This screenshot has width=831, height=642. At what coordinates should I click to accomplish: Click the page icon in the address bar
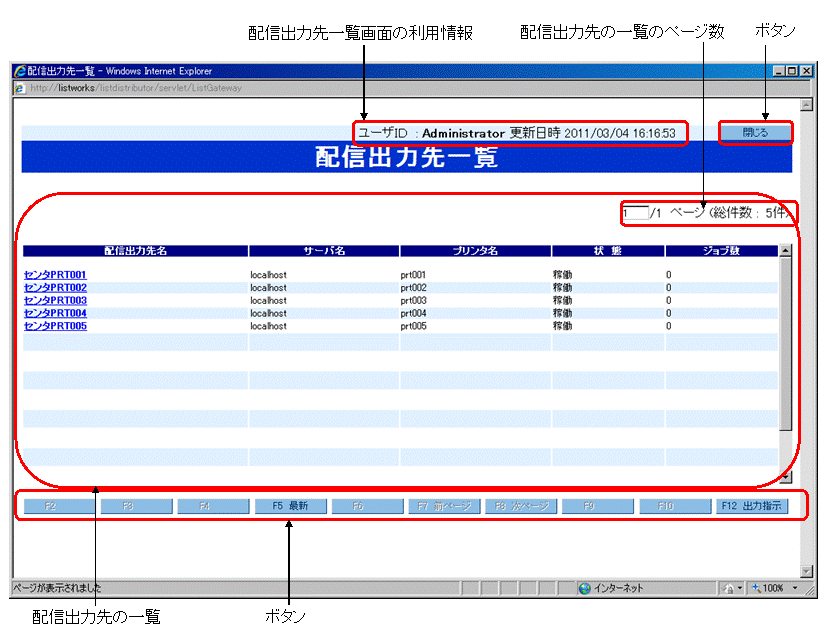click(x=20, y=88)
